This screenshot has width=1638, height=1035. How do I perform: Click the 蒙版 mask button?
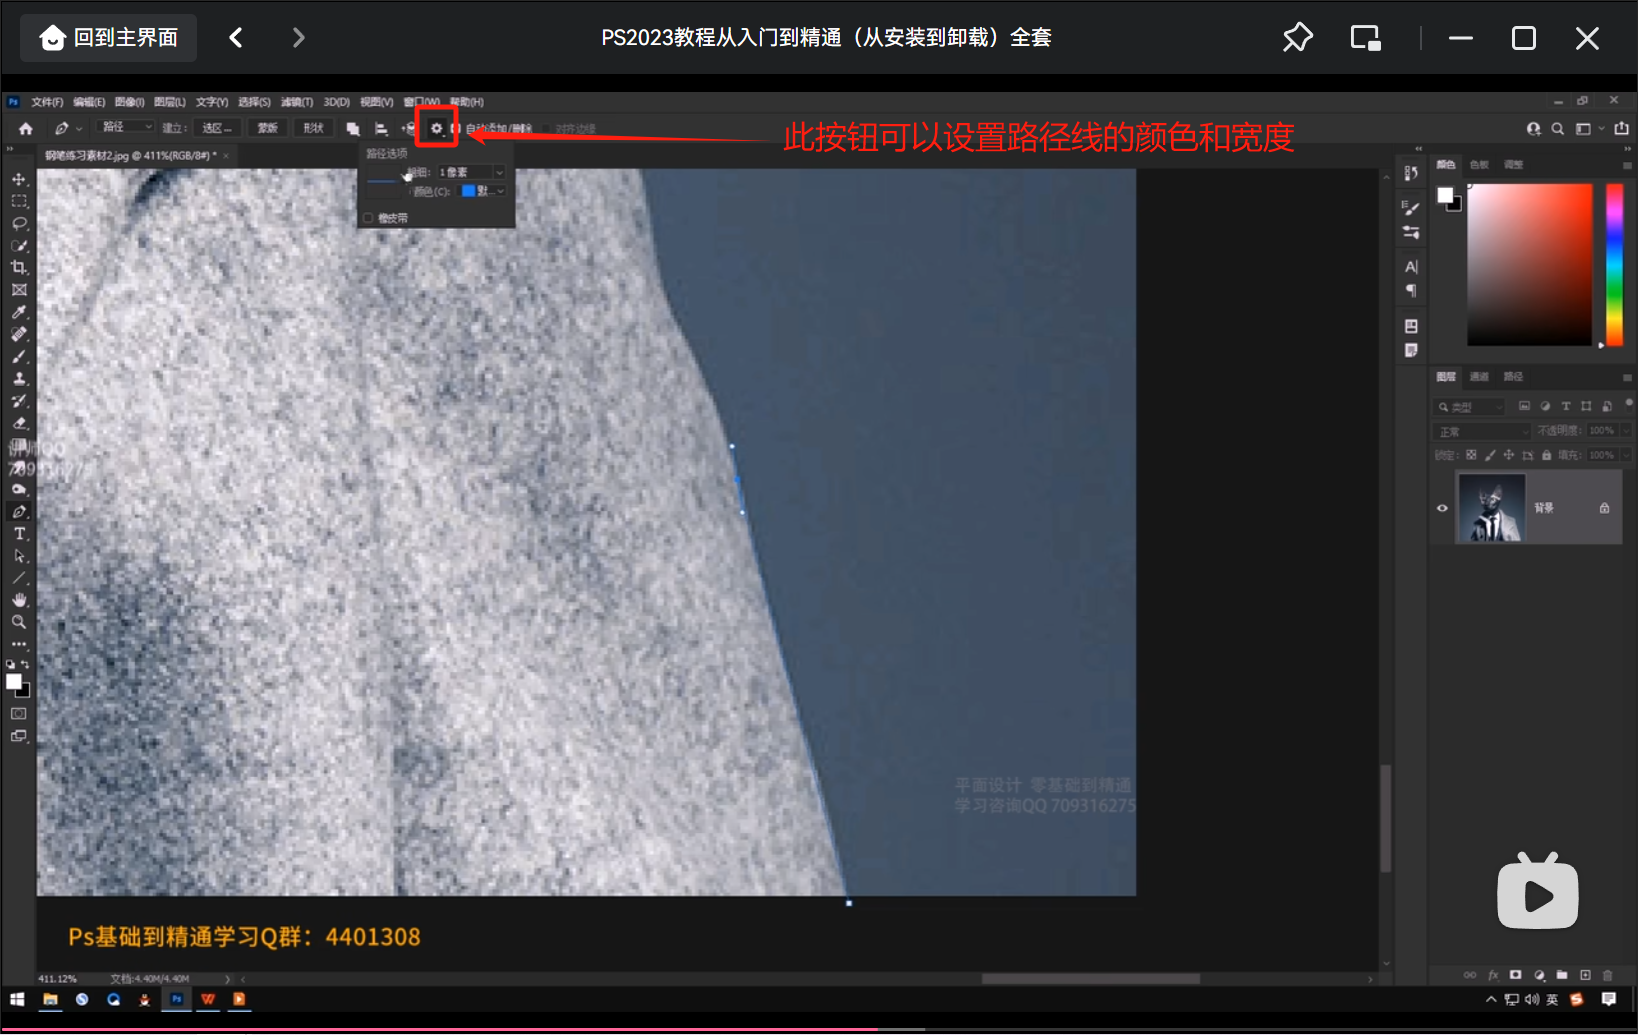tap(268, 128)
